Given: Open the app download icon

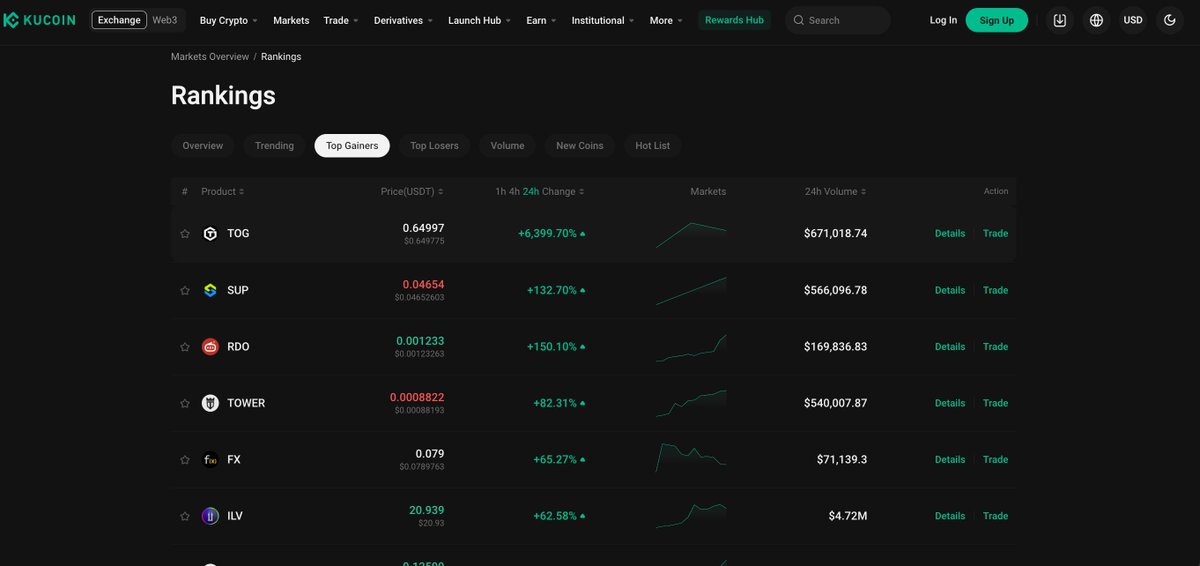Looking at the screenshot, I should [1060, 20].
